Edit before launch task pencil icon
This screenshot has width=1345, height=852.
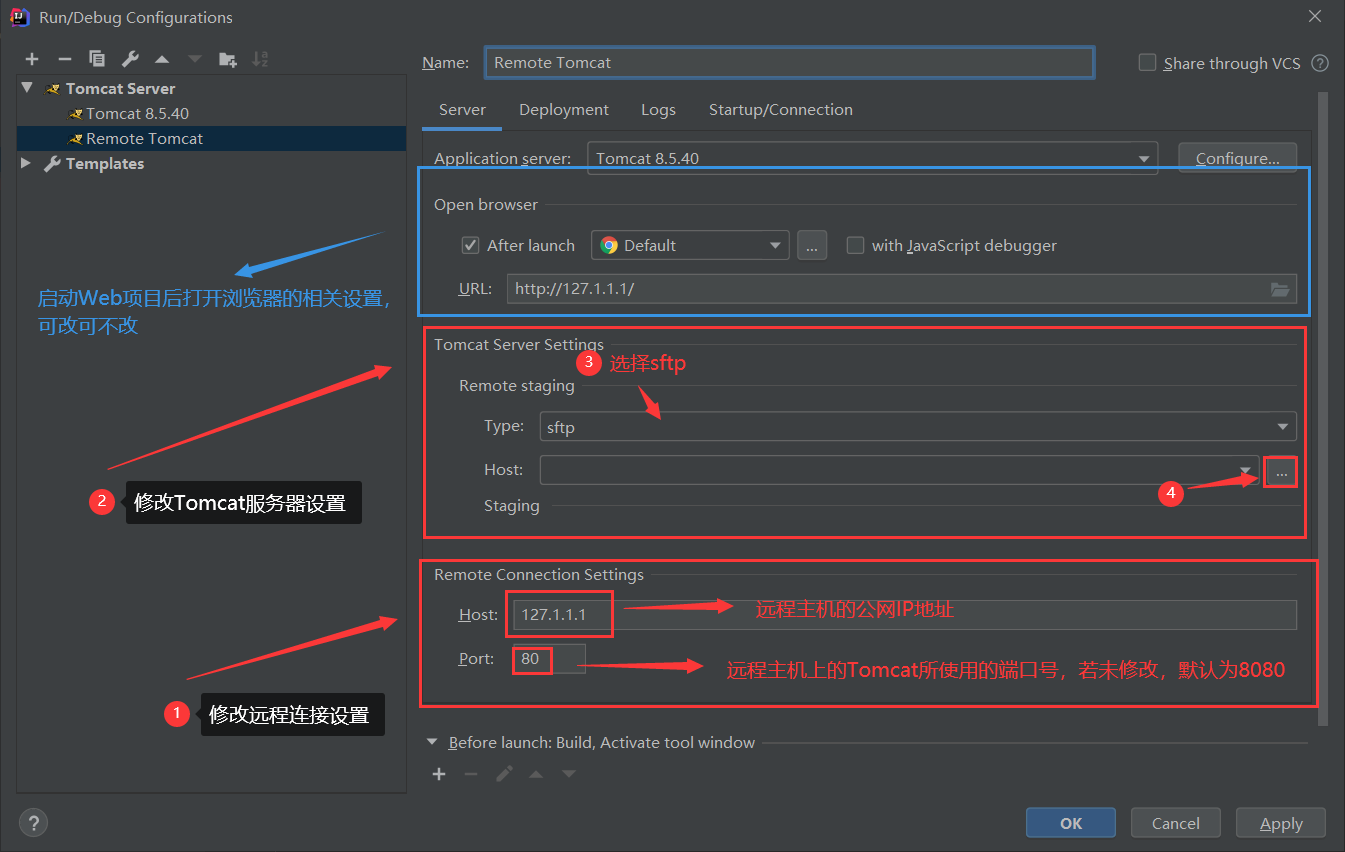tap(504, 774)
